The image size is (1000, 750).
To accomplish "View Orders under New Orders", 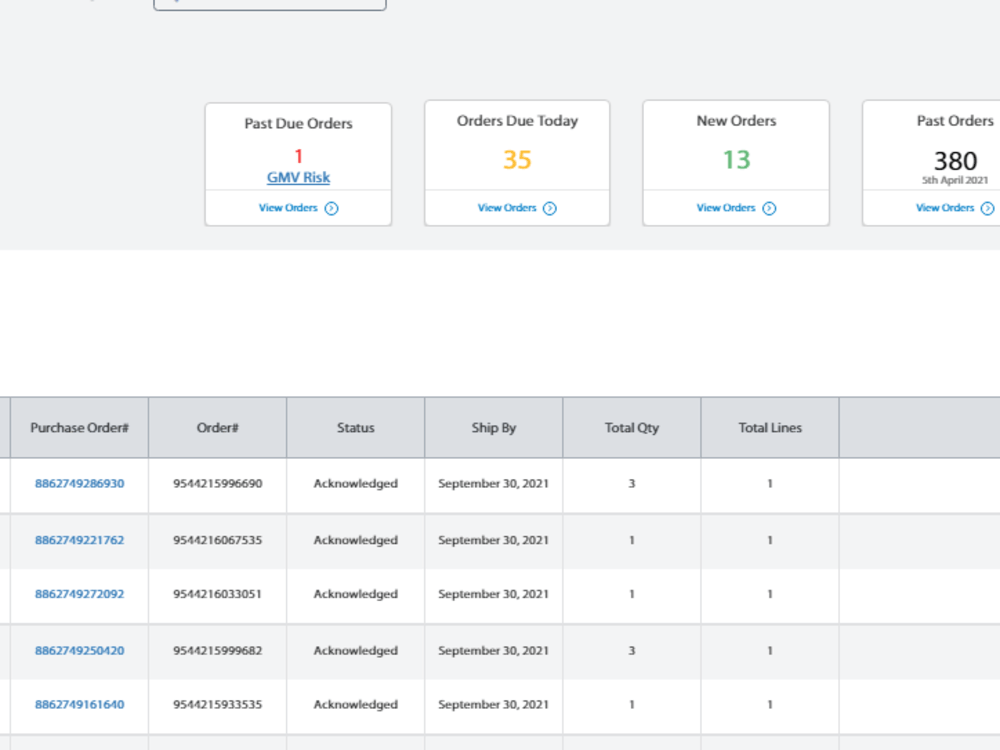I will pos(726,208).
